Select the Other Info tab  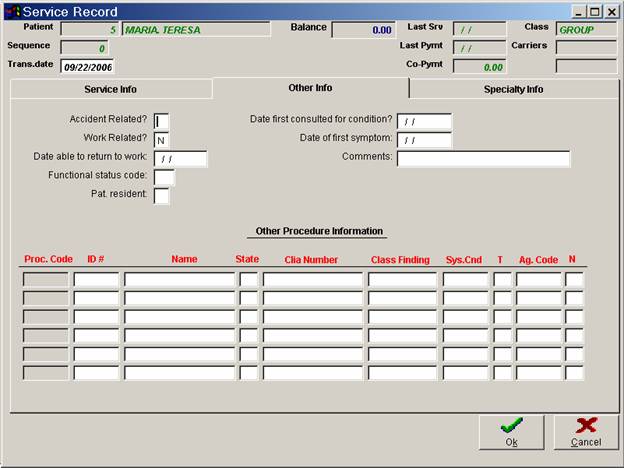coord(310,88)
